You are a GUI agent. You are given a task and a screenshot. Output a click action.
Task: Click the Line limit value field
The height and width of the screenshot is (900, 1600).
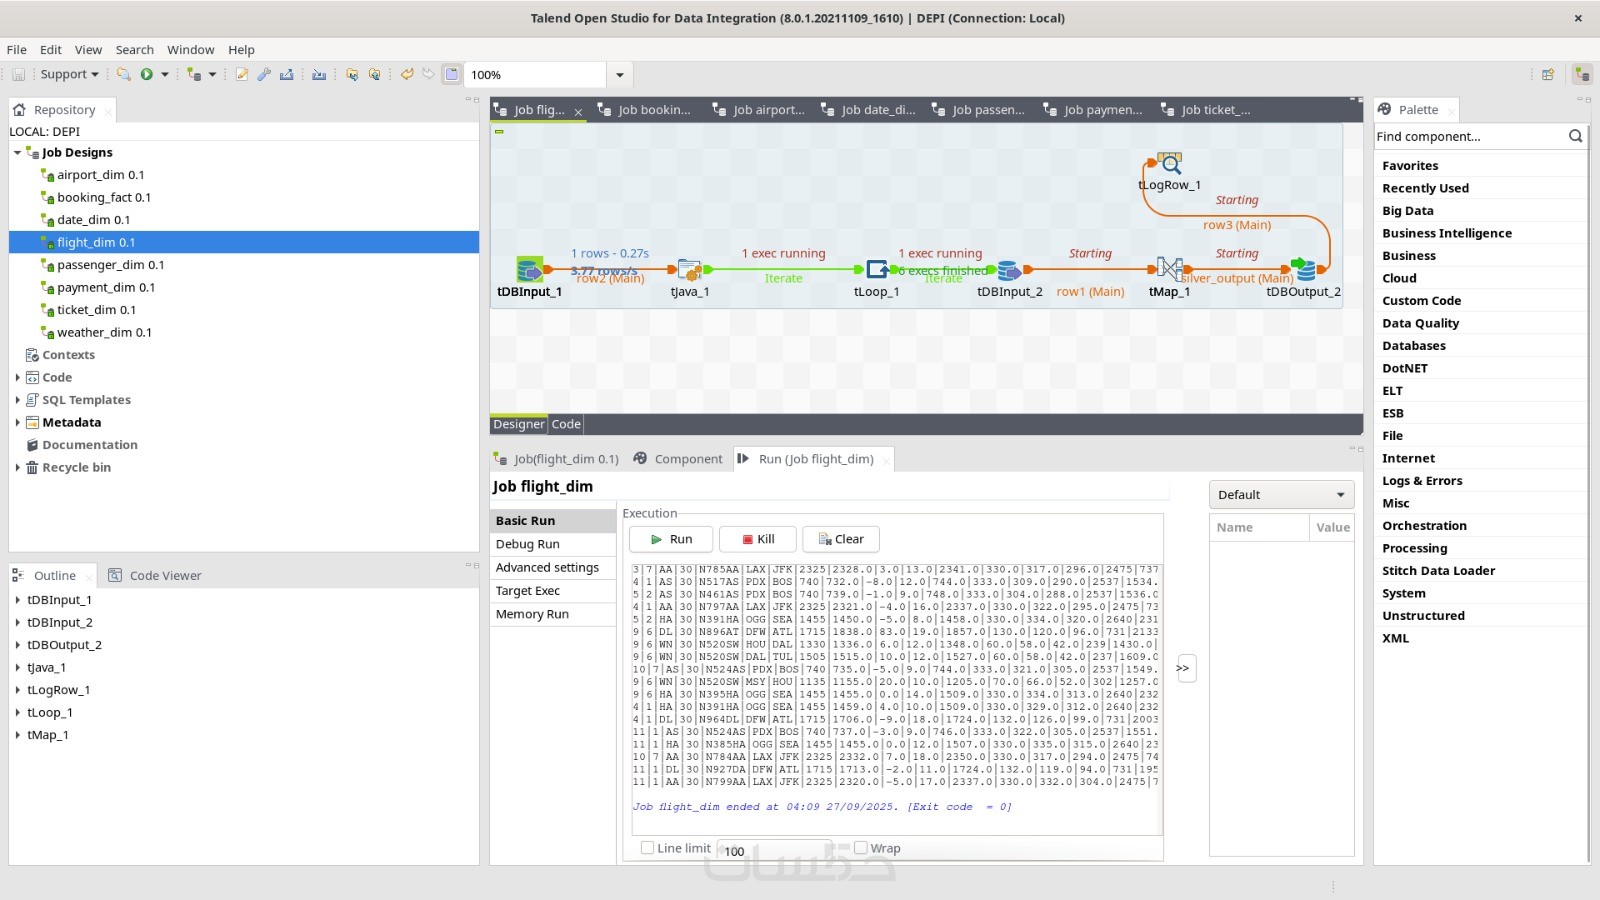776,851
